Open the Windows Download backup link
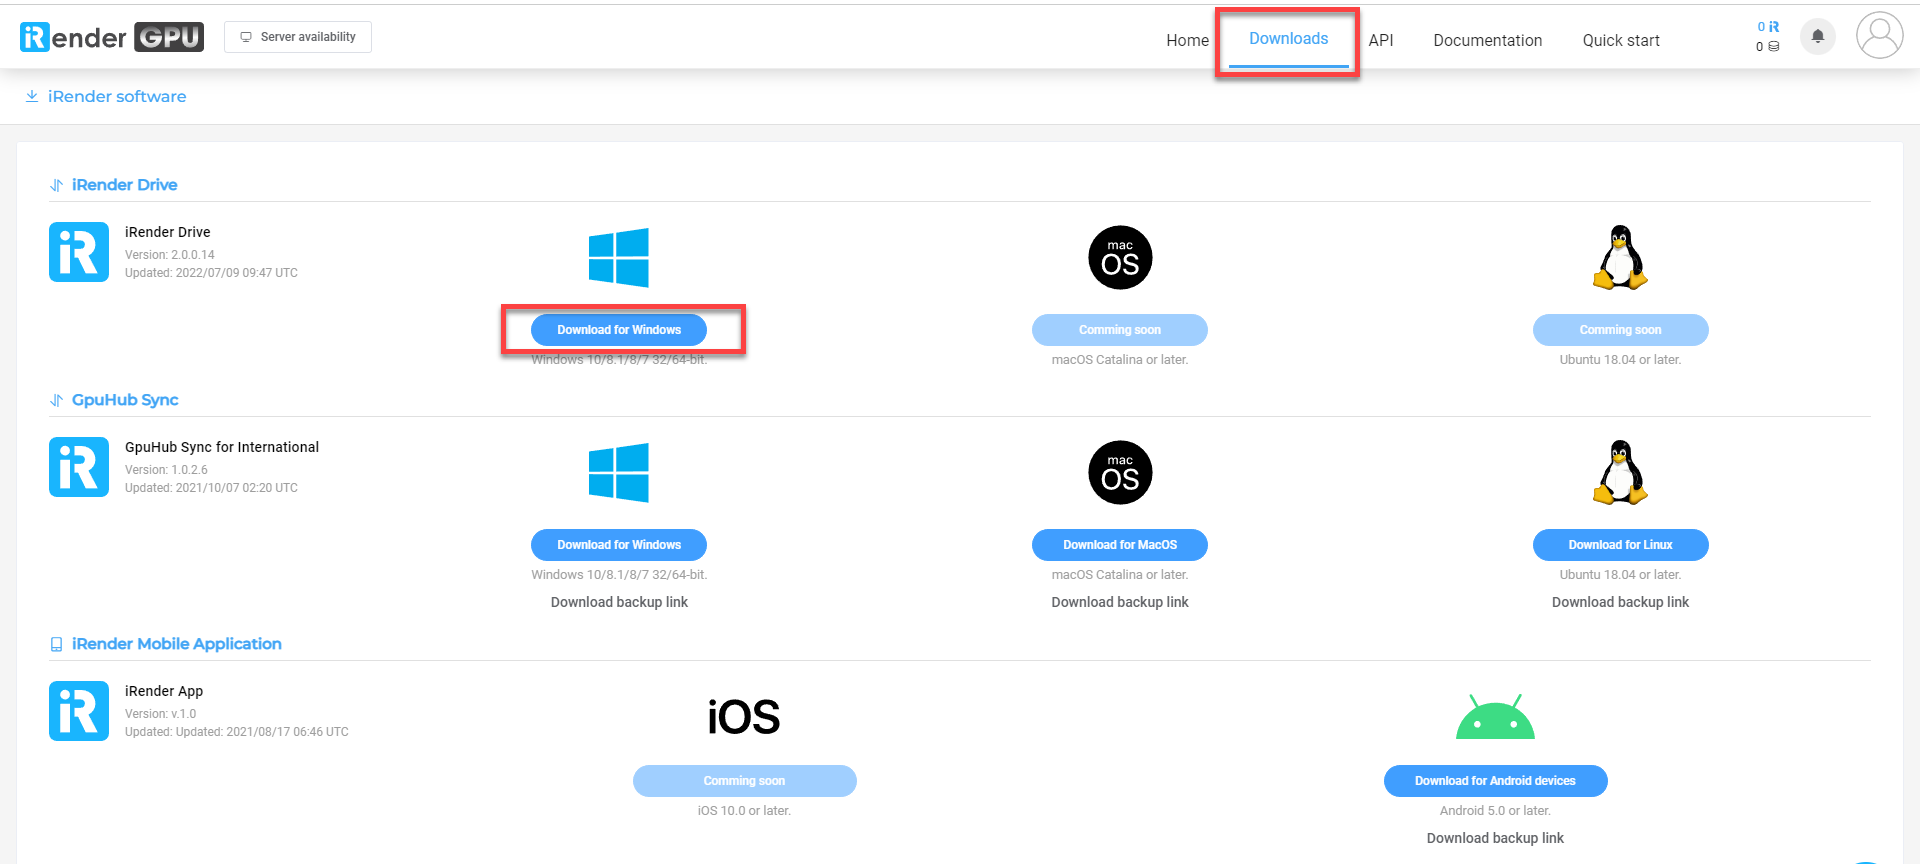 tap(619, 602)
